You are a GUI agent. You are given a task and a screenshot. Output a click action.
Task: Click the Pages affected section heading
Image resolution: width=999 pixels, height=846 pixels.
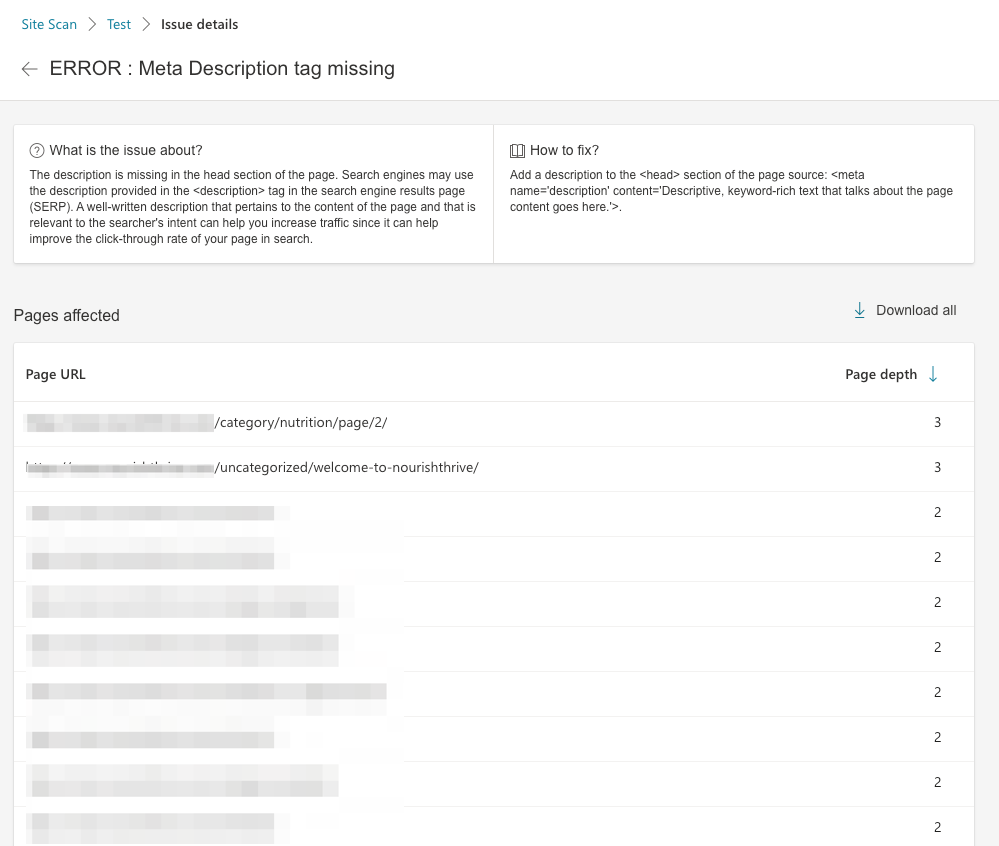[x=66, y=315]
